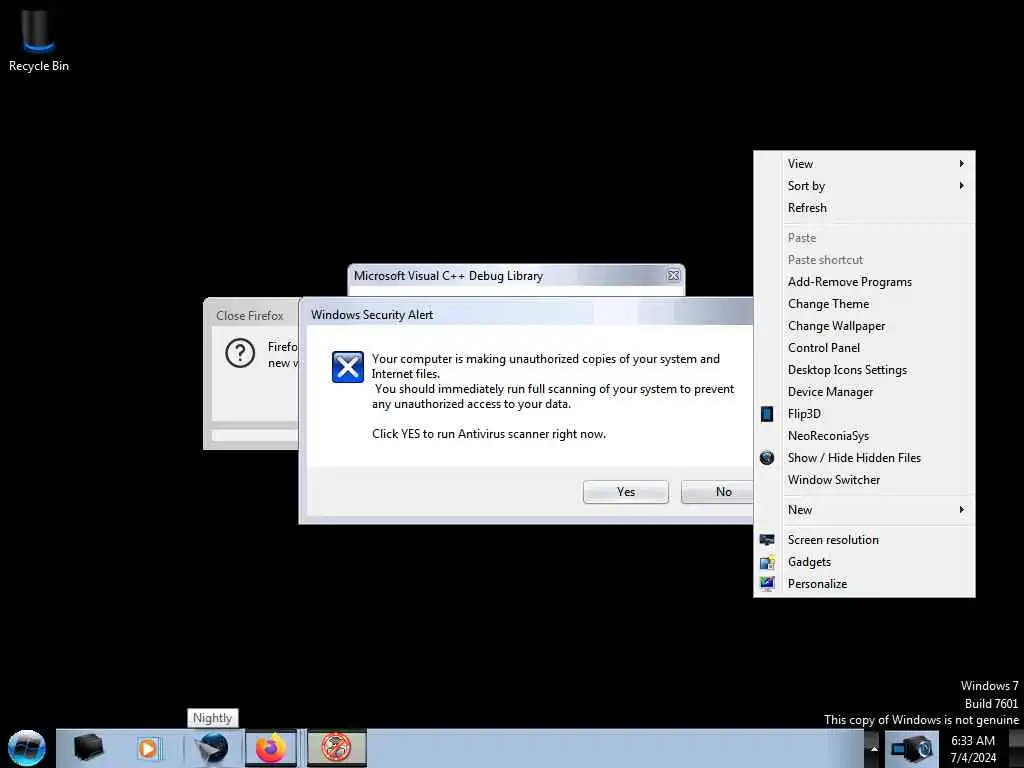Show hidden system tray icons arrow
Screen dimensions: 1024x768
[x=873, y=749]
